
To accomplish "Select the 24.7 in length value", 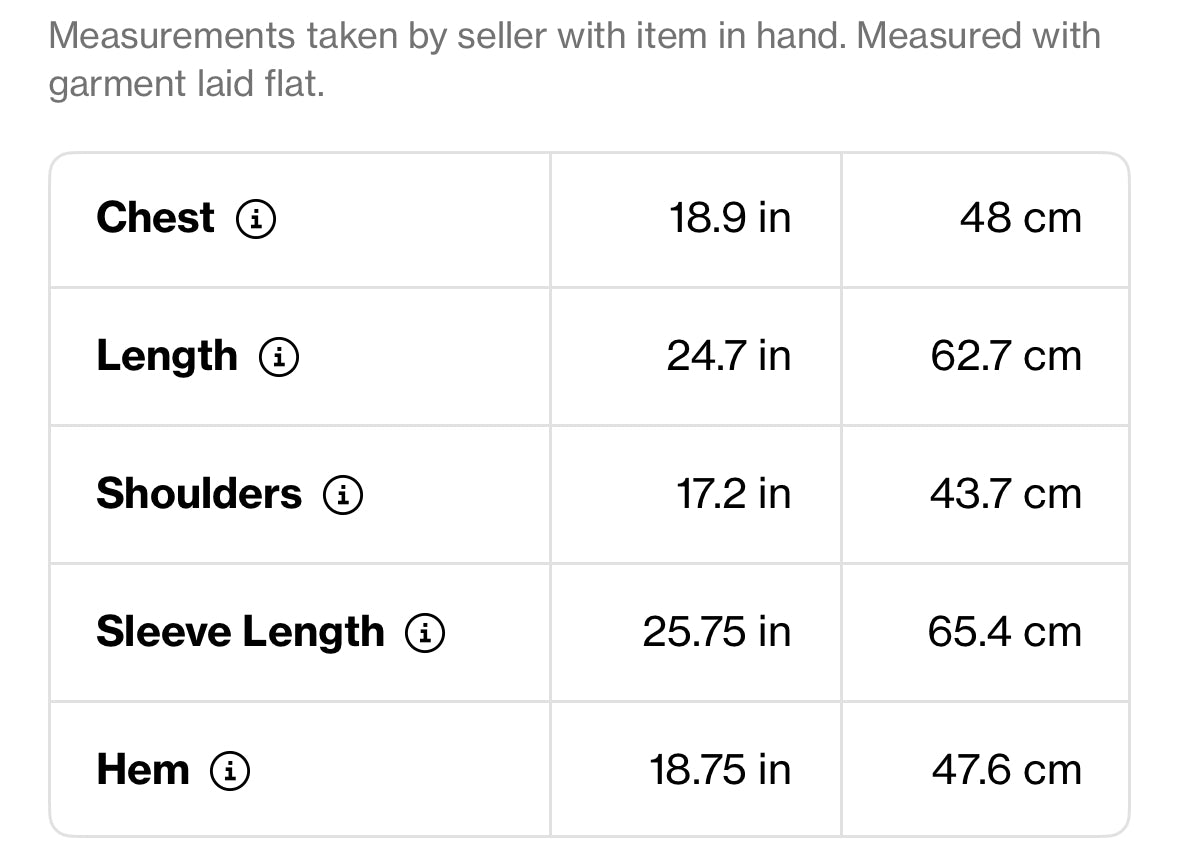I will [729, 357].
